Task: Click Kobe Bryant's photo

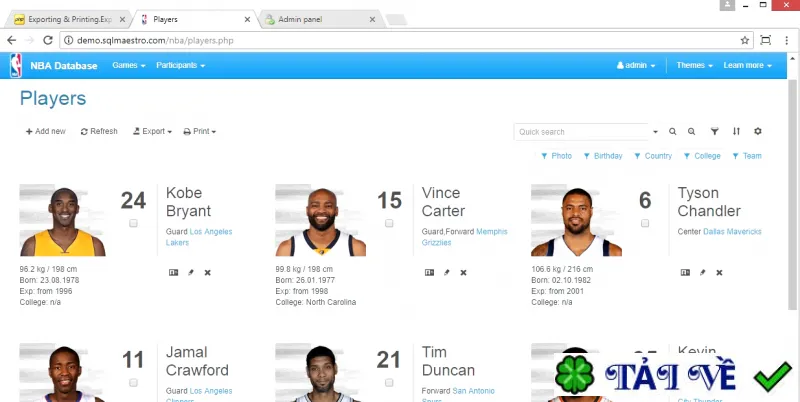Action: point(62,220)
